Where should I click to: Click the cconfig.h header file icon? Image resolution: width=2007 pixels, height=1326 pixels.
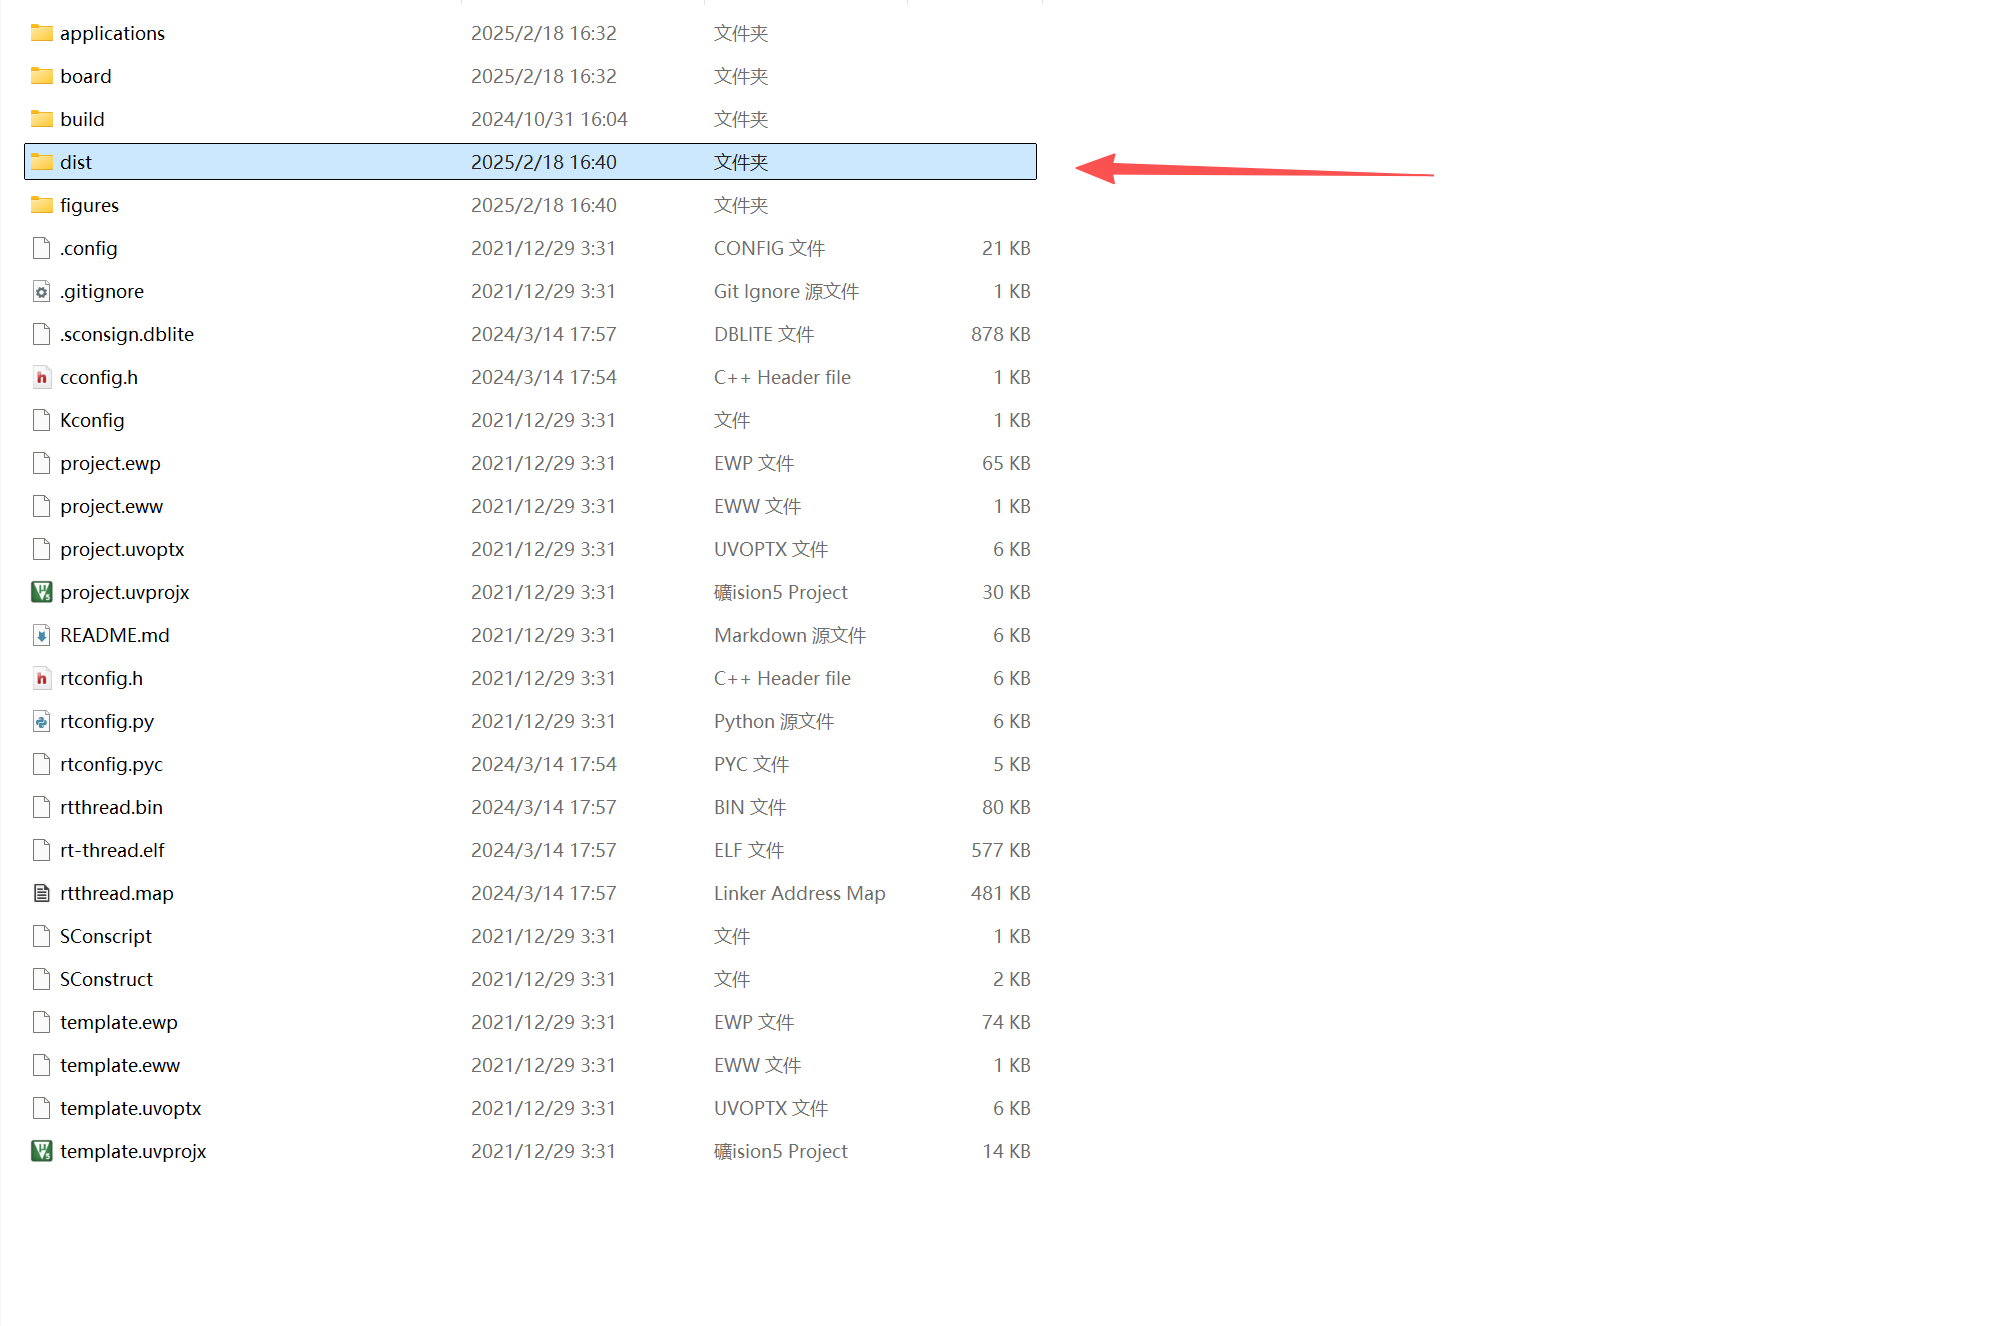[41, 377]
